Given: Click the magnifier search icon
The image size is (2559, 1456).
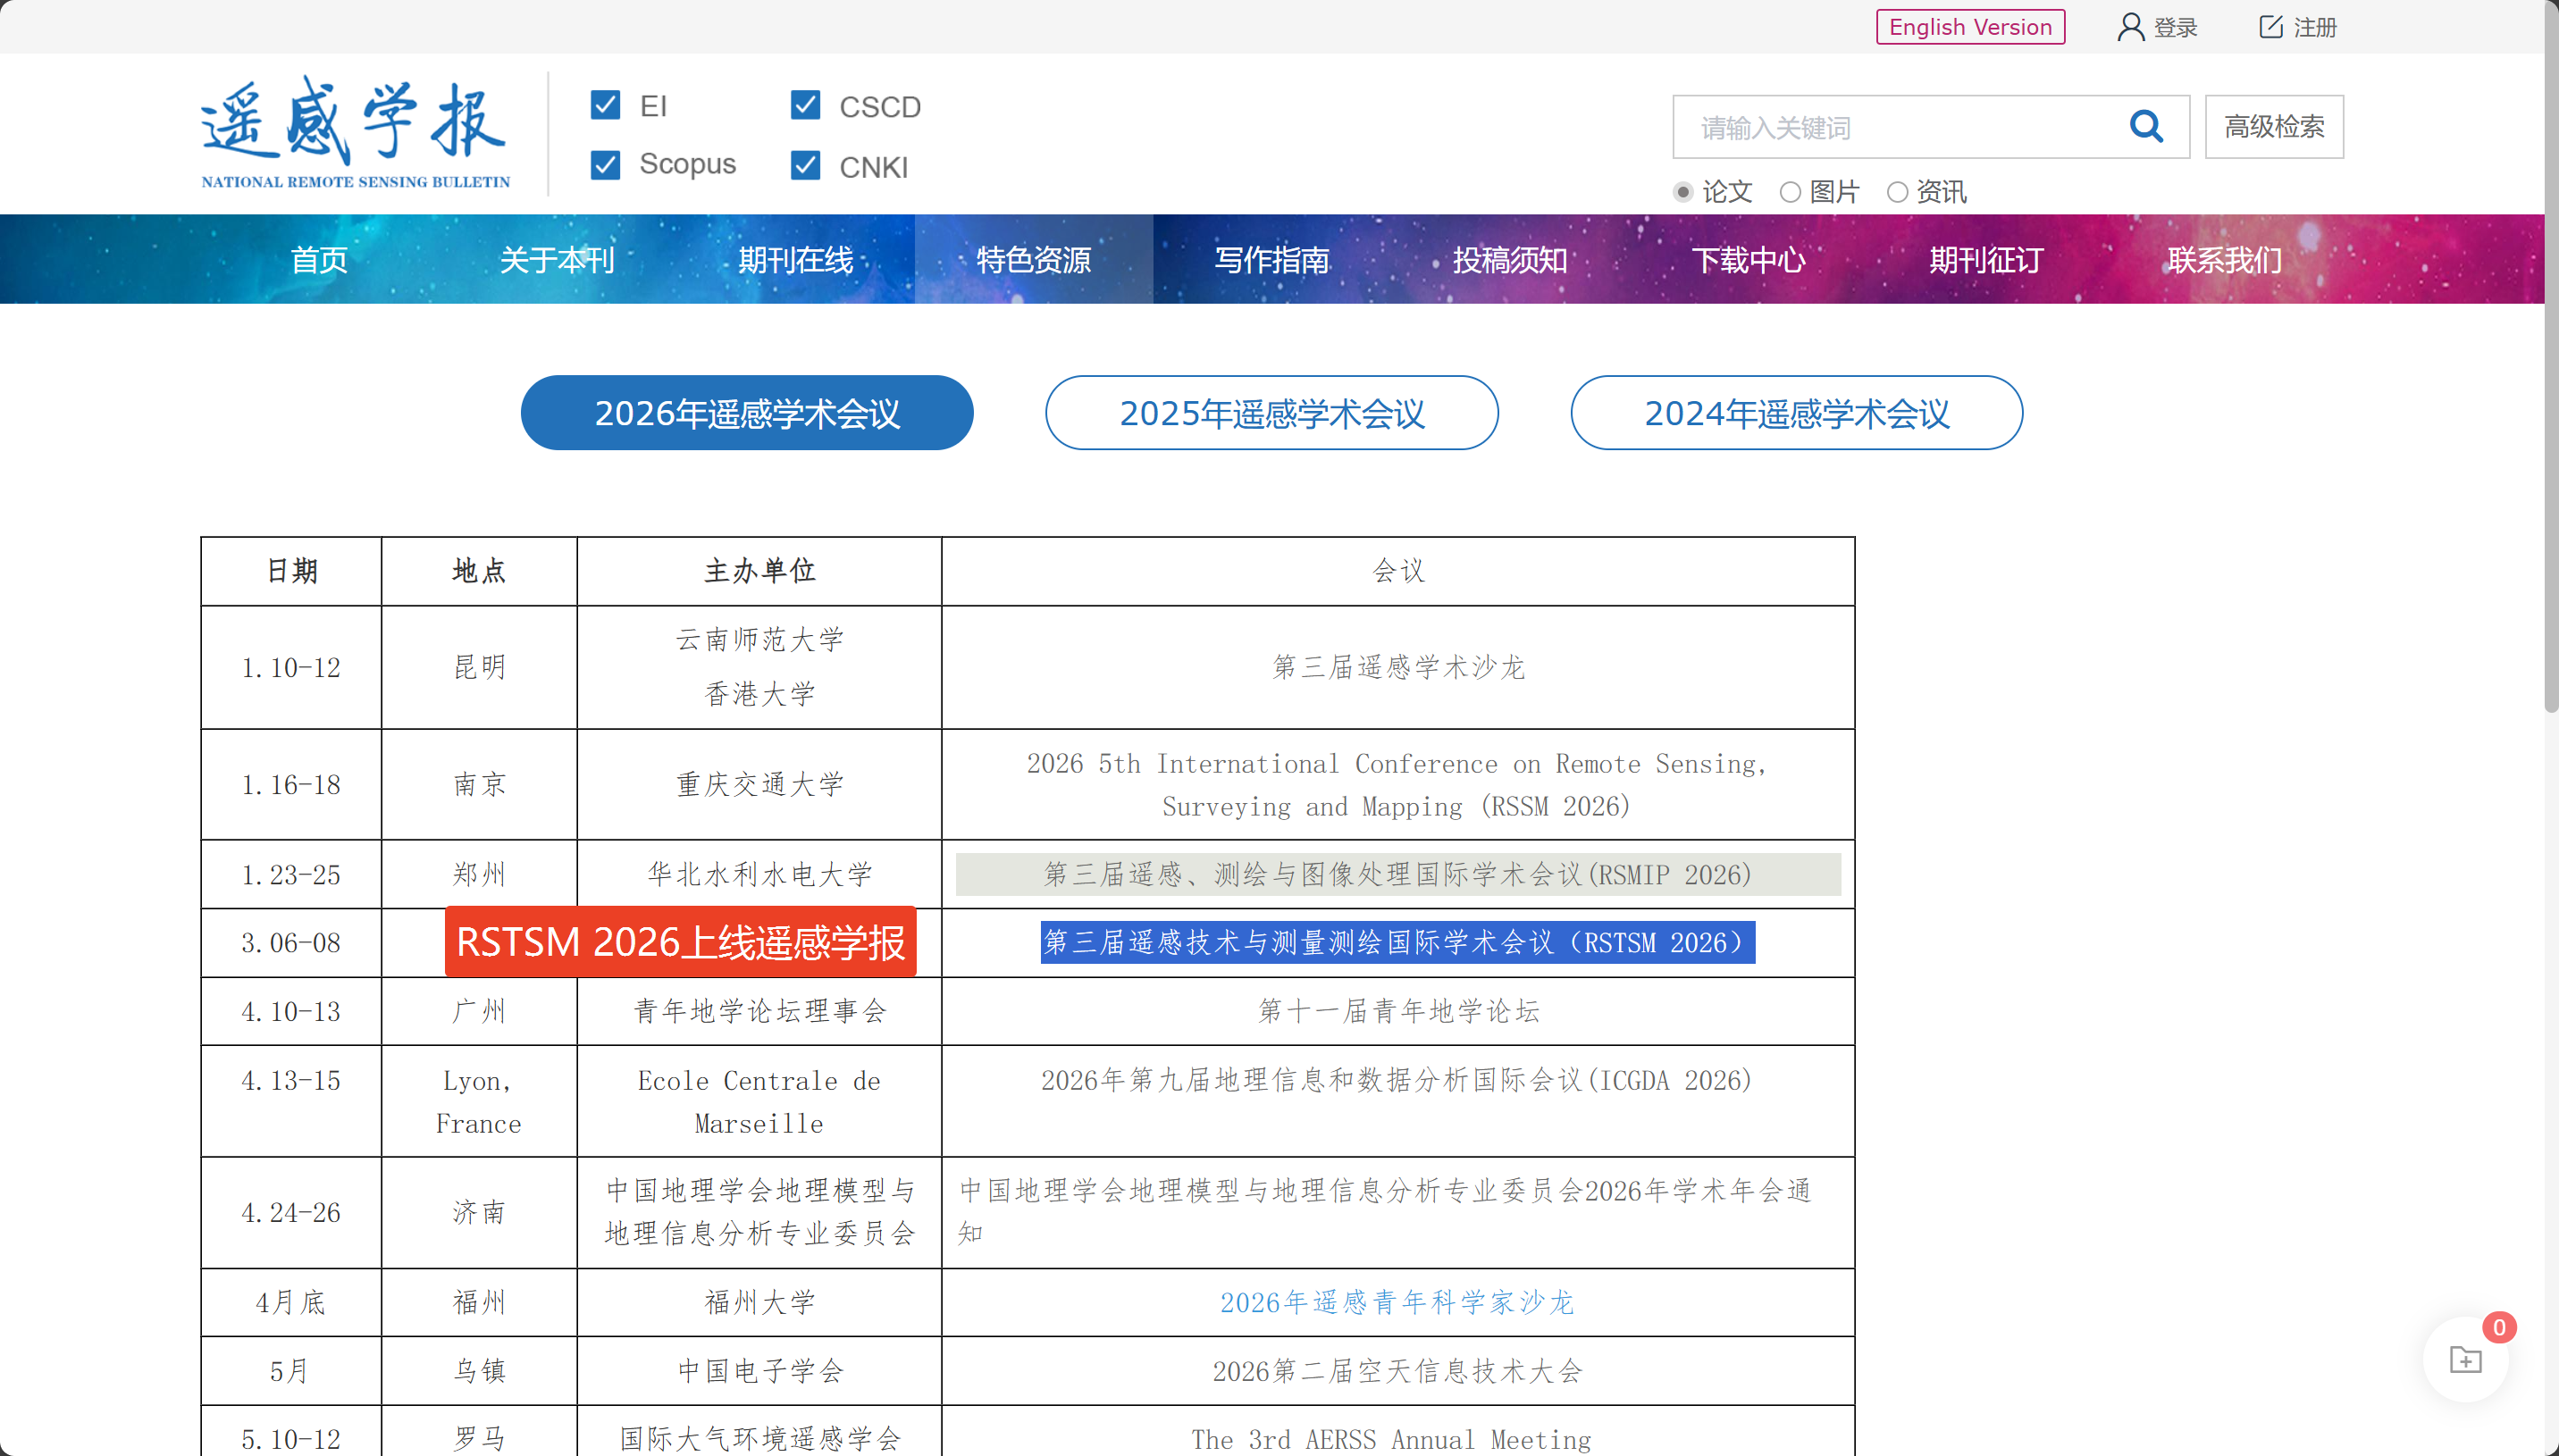Looking at the screenshot, I should [x=2146, y=127].
